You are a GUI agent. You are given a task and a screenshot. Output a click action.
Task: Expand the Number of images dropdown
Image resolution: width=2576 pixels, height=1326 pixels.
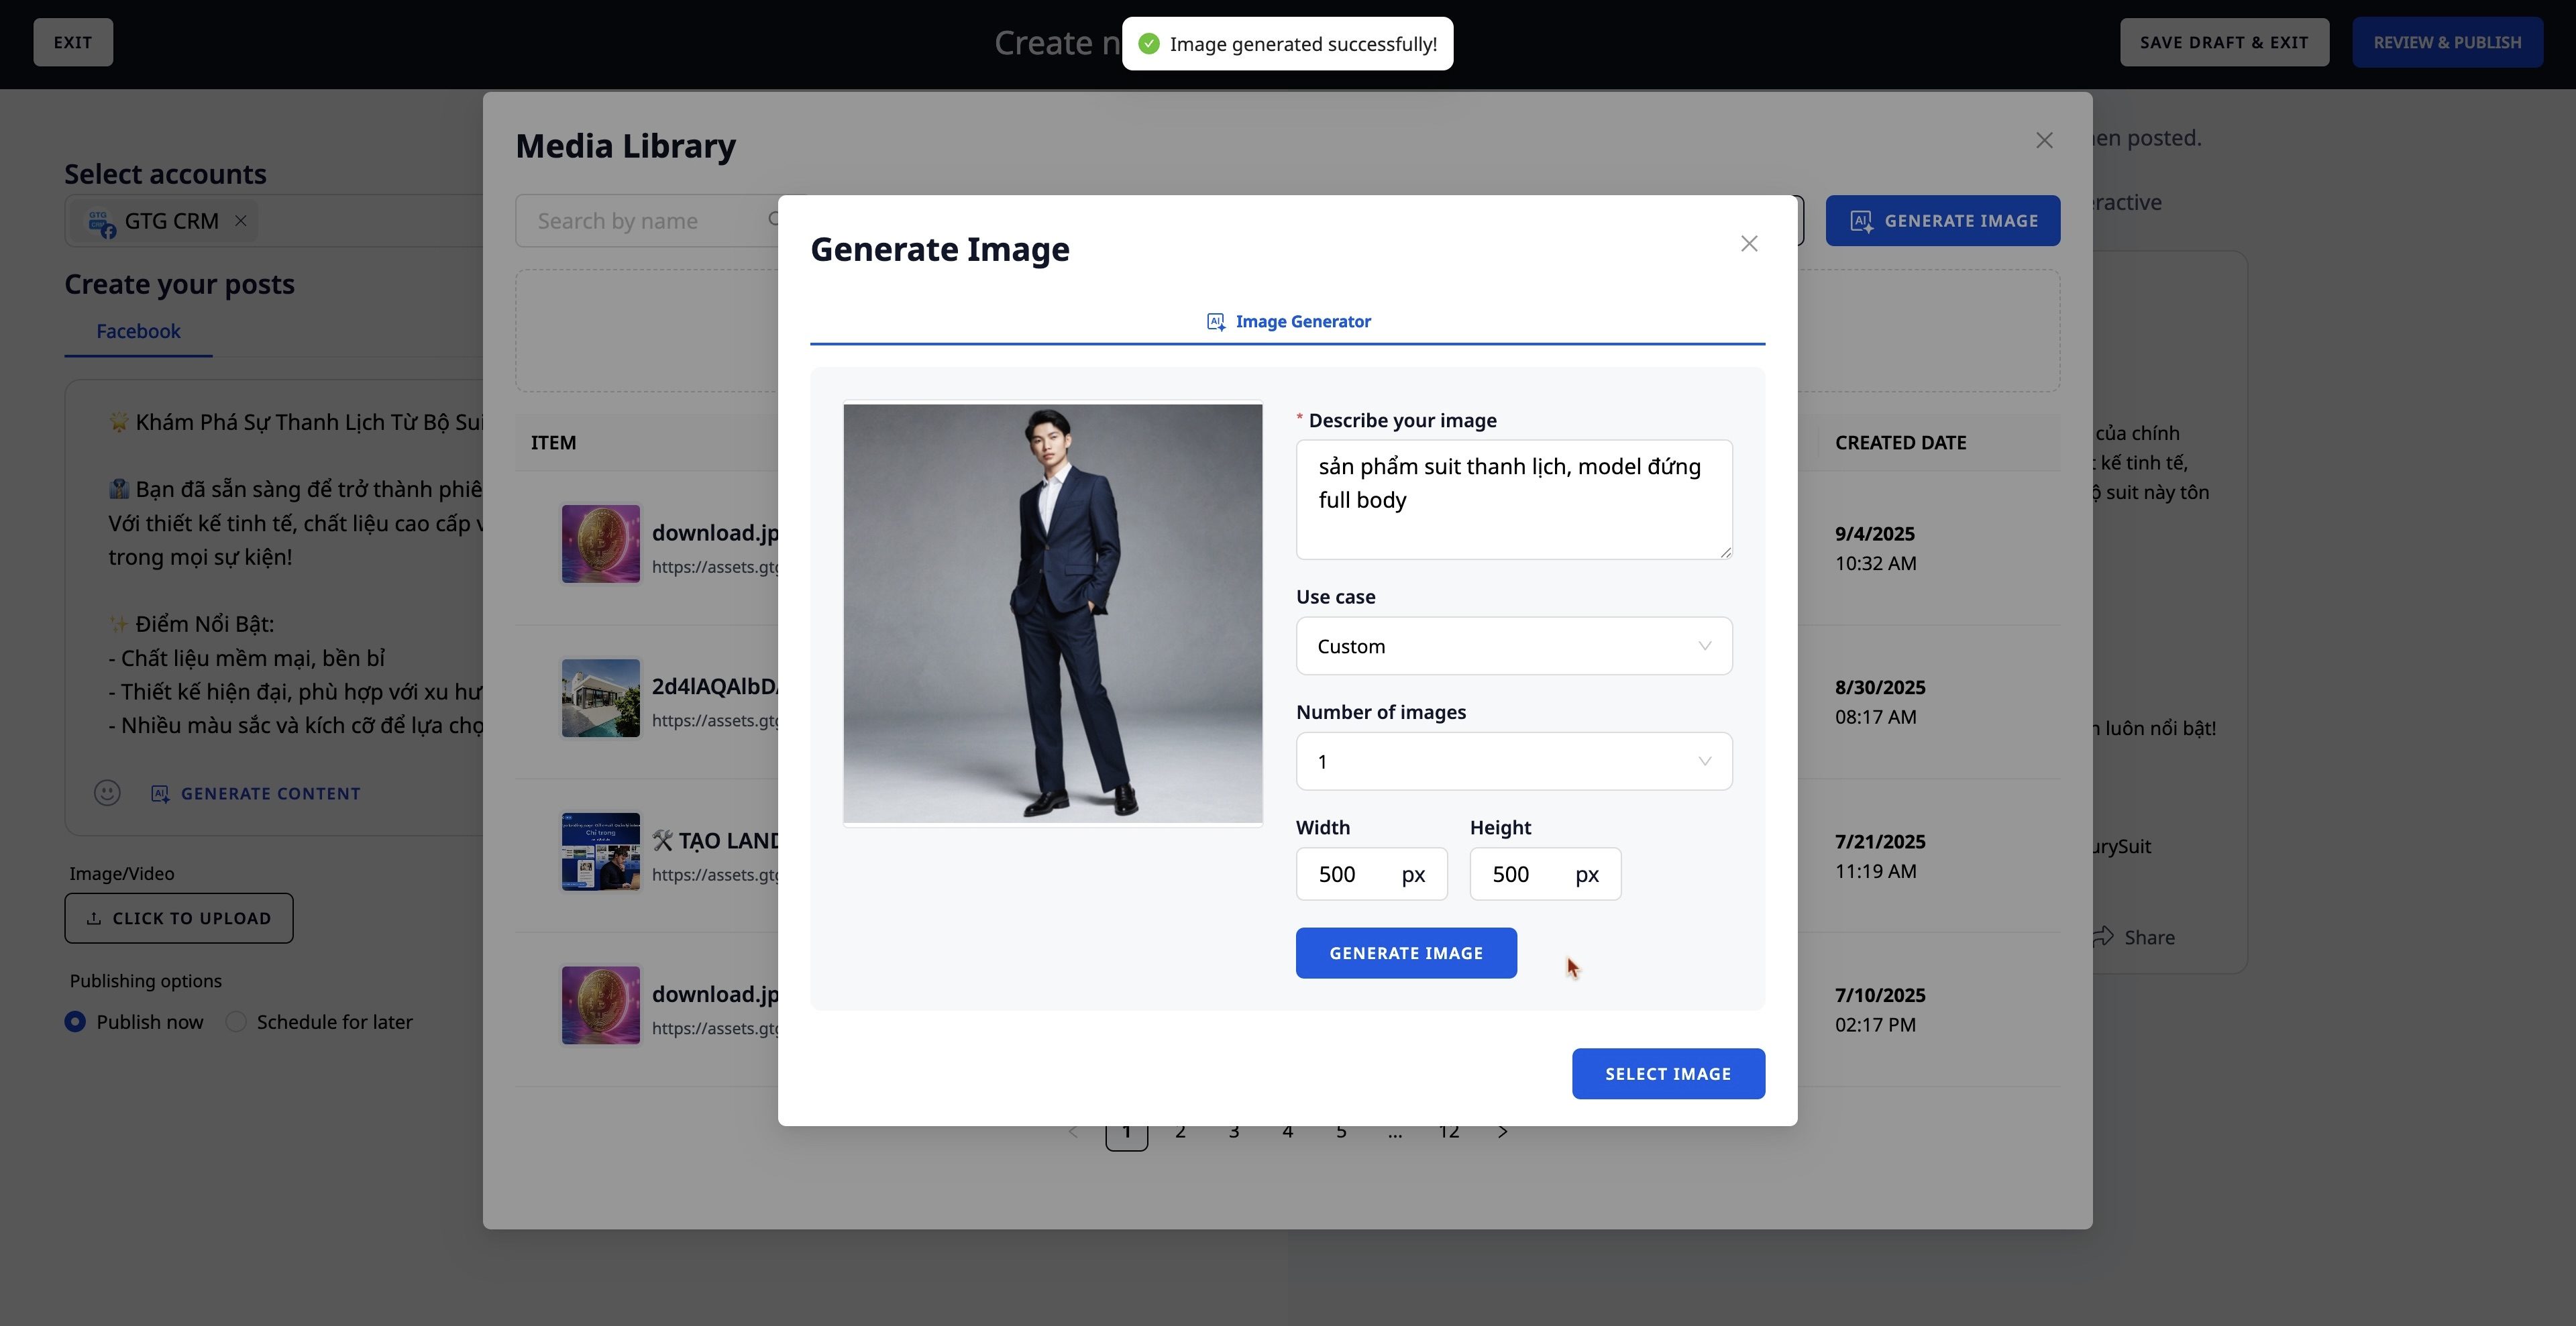(1513, 762)
